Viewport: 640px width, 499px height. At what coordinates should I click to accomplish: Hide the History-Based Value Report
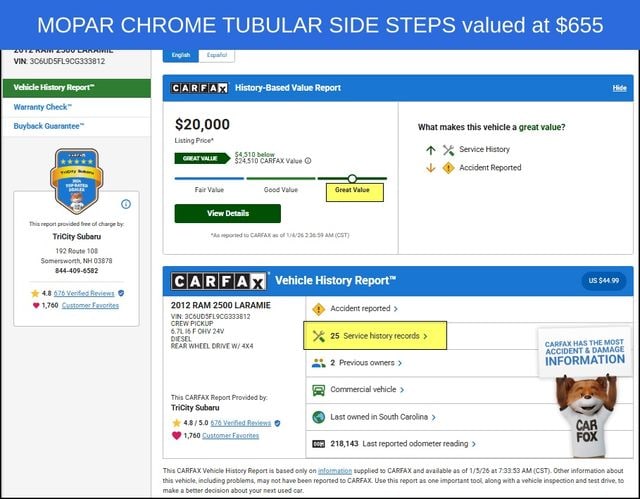pyautogui.click(x=619, y=88)
